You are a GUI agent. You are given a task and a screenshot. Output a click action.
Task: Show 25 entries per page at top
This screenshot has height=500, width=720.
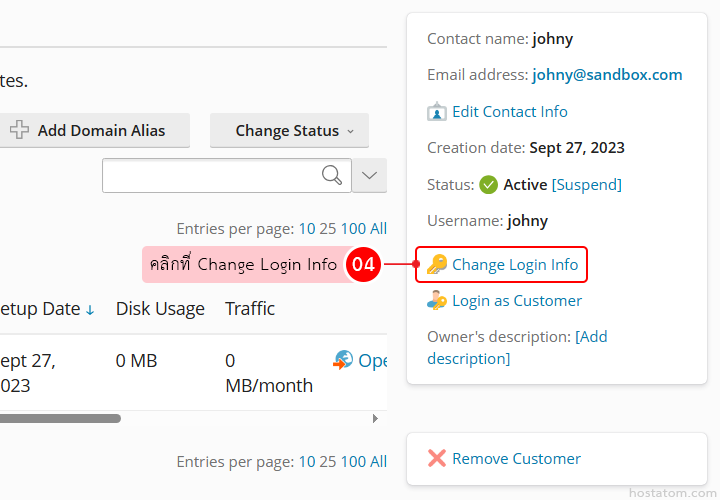coord(327,228)
